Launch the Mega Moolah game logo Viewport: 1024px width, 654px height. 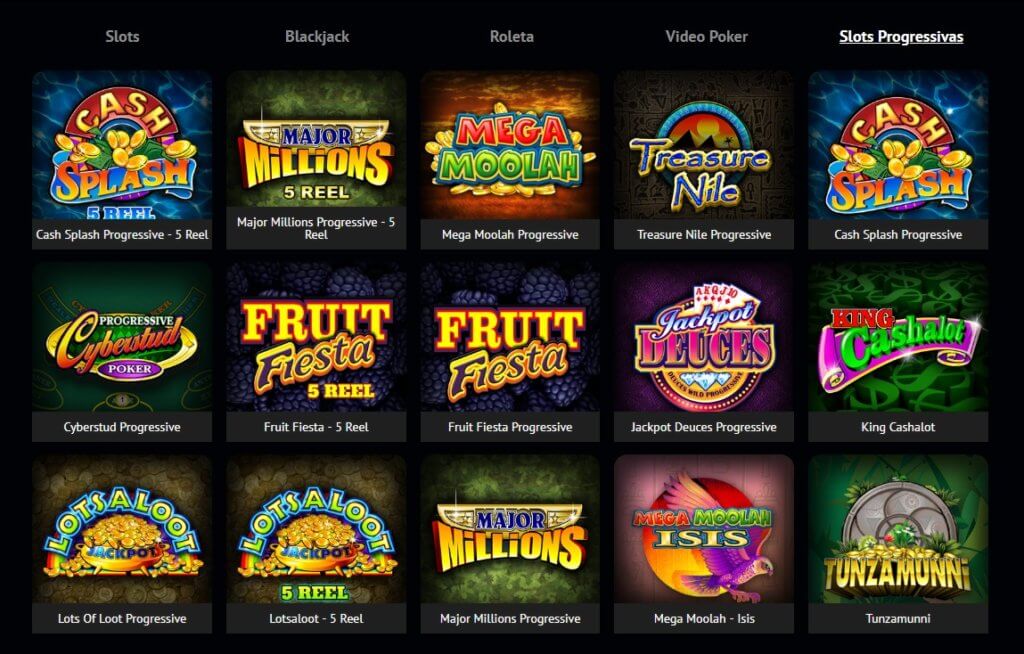click(510, 145)
